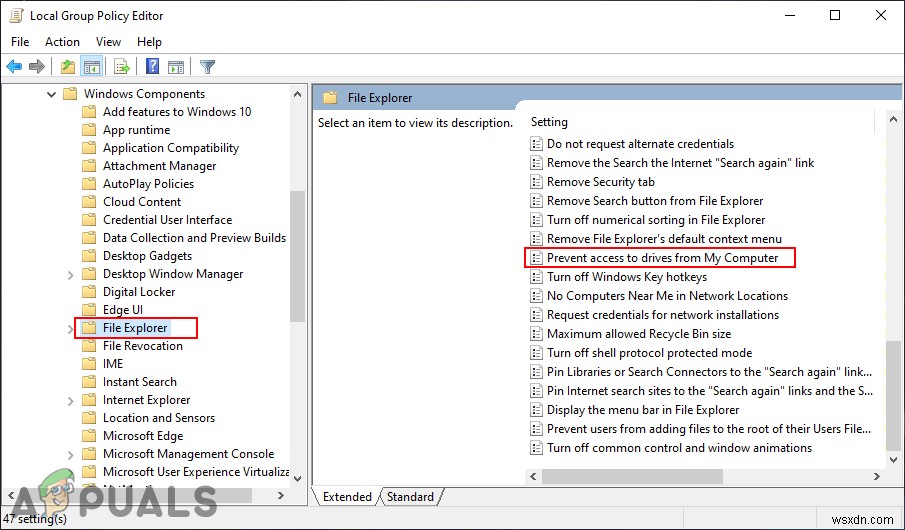This screenshot has height=530, width=905.
Task: Expand the Desktop Window Manager node
Action: tap(70, 275)
